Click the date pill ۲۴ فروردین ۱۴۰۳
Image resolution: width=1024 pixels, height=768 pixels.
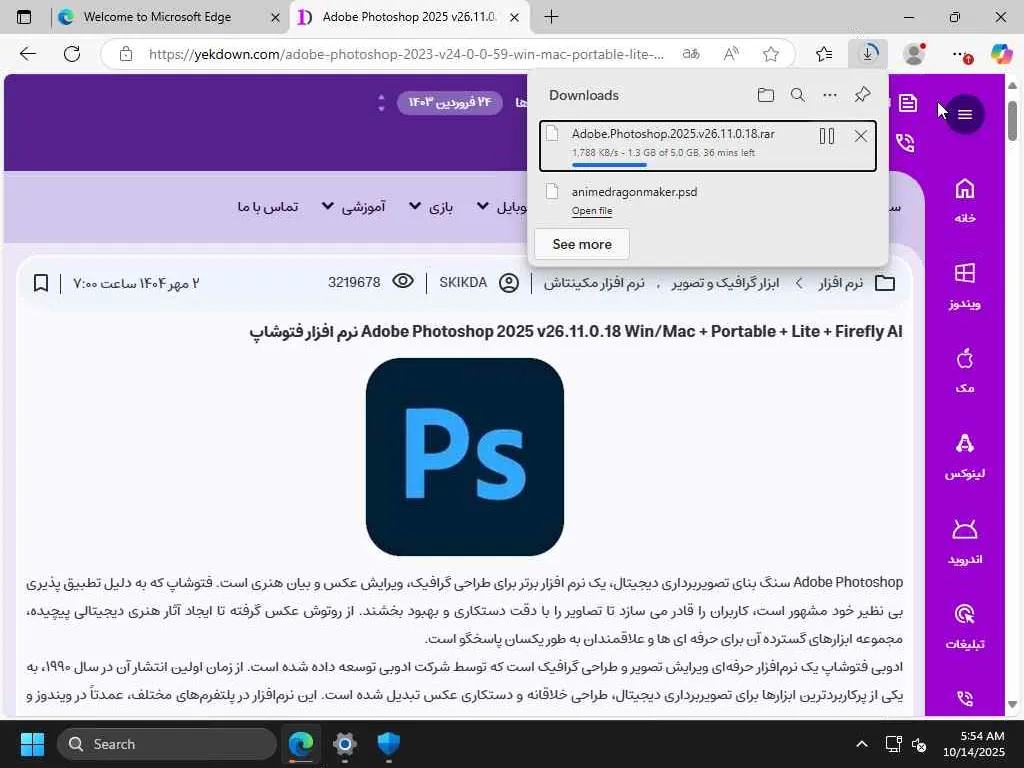pos(449,103)
